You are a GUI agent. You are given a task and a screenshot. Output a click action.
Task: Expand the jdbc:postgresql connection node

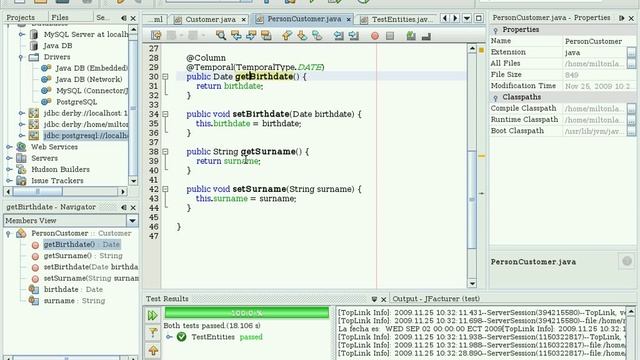click(x=22, y=136)
